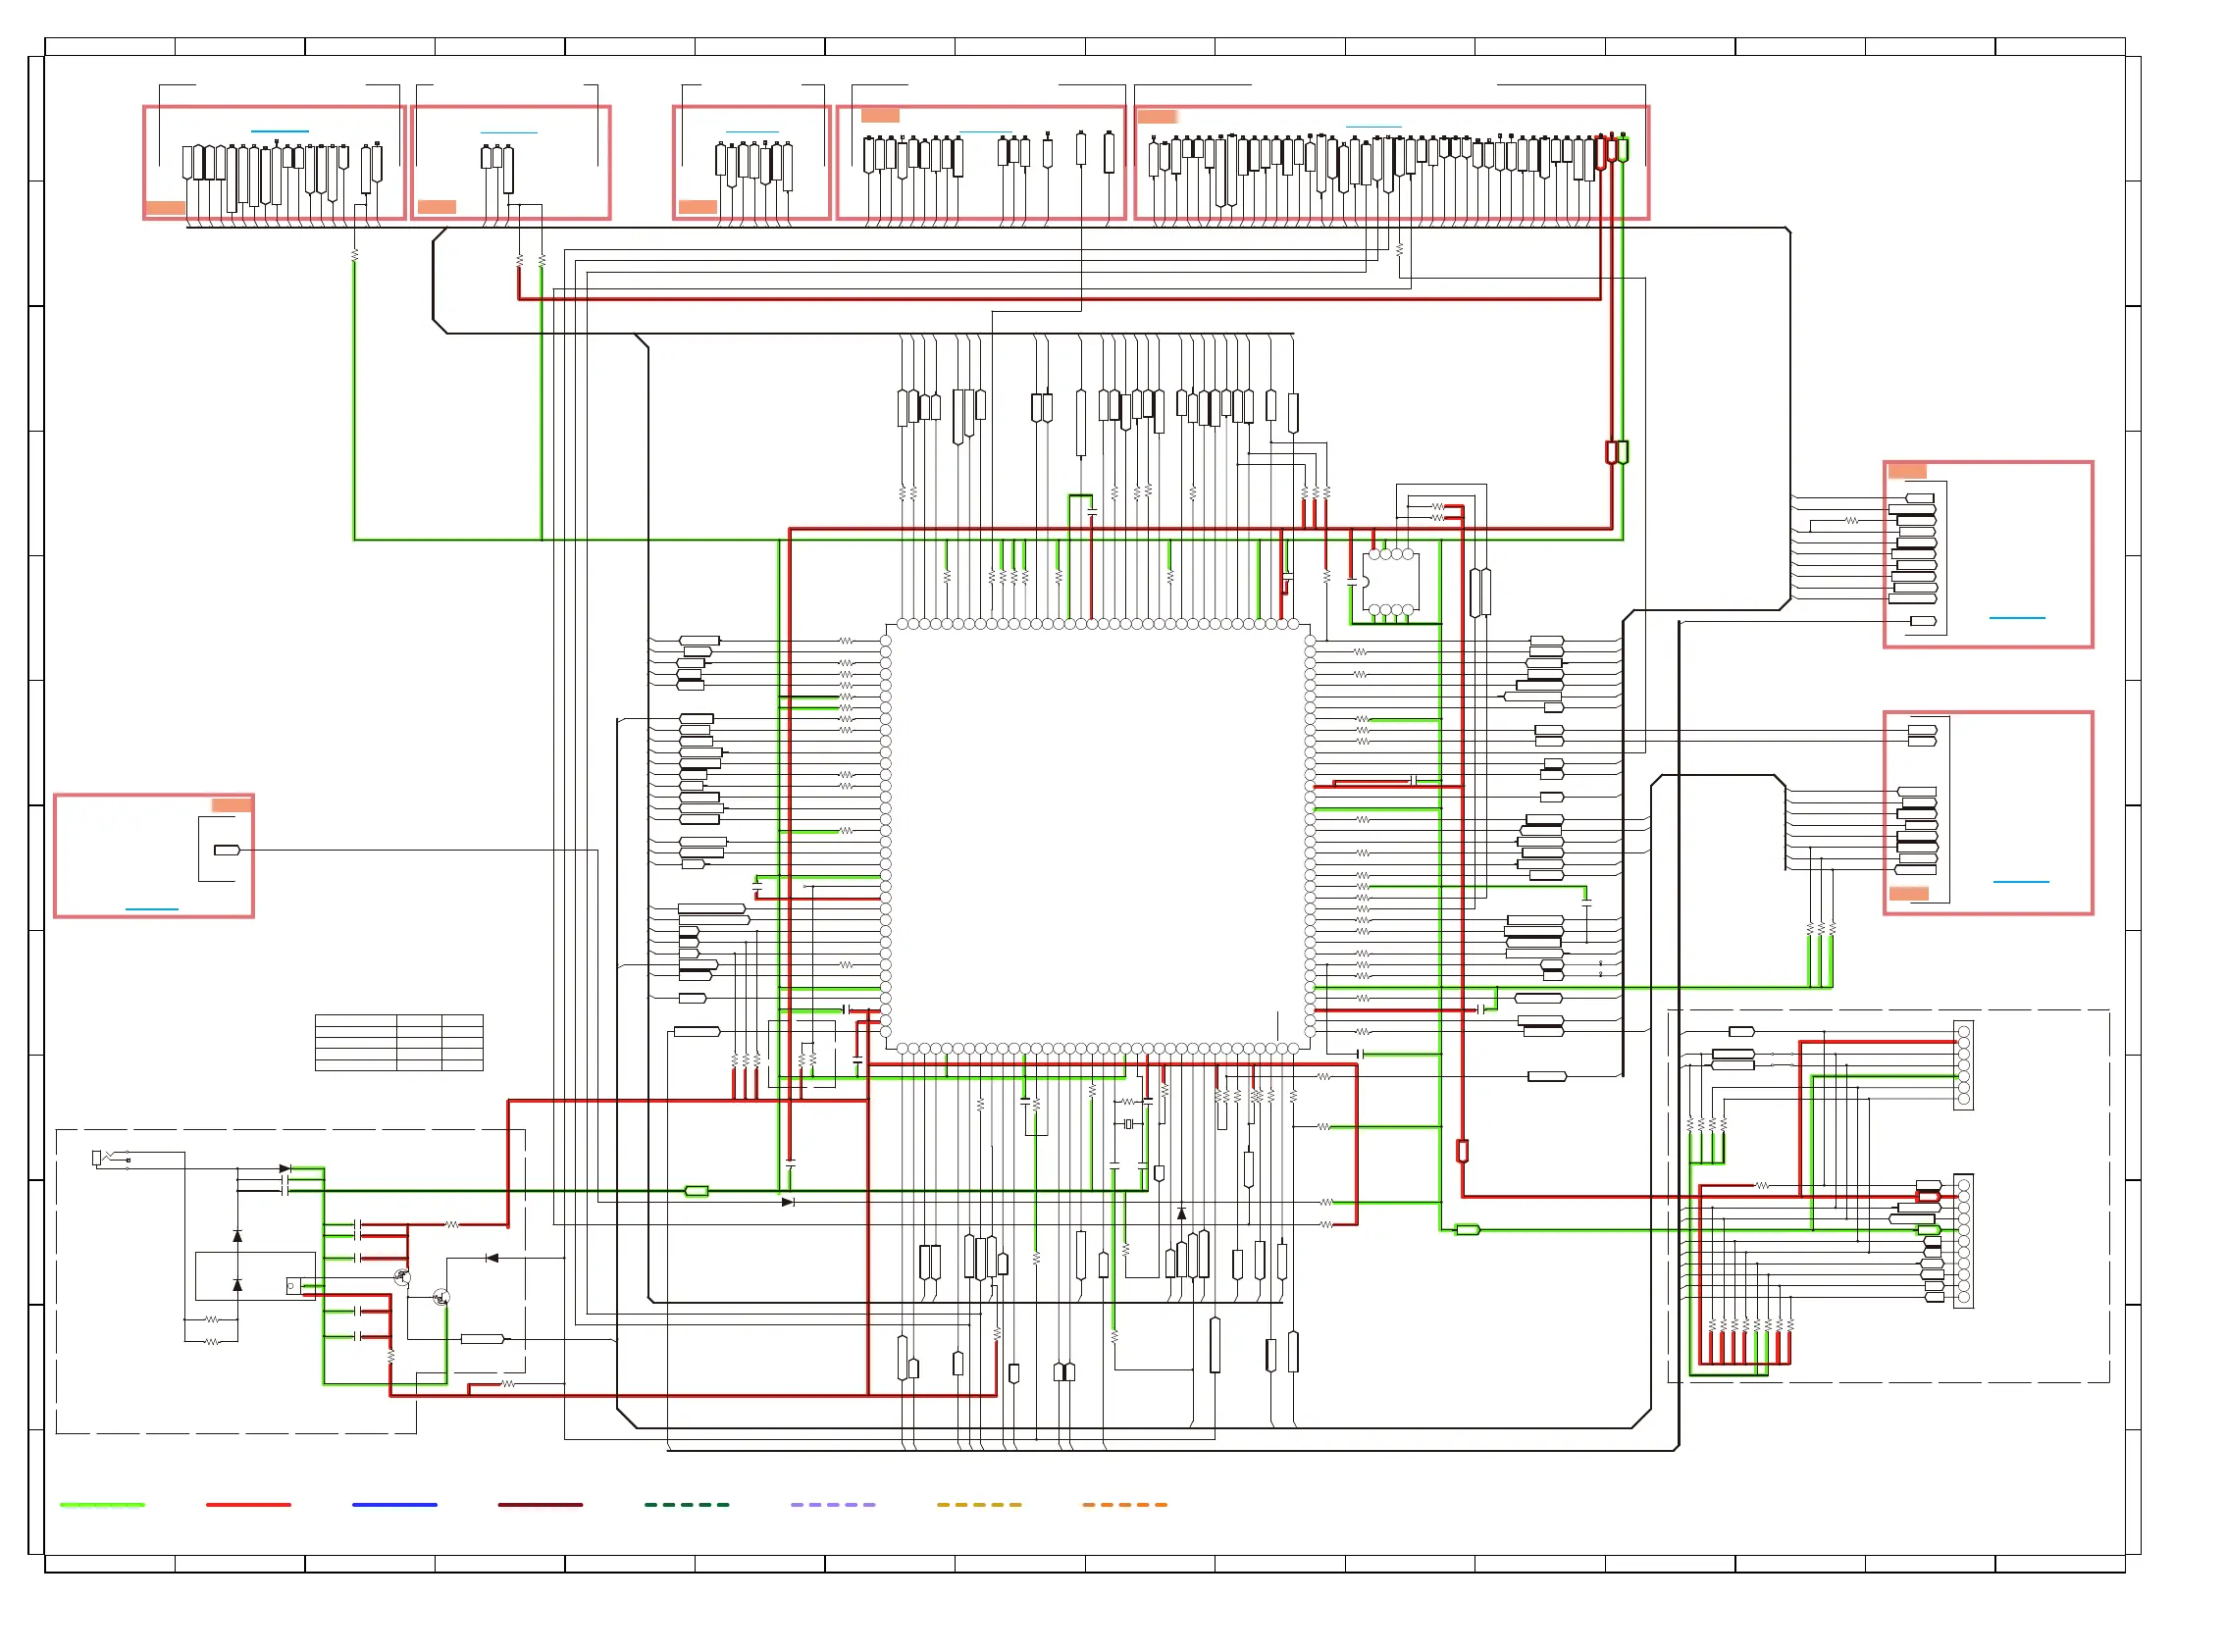Click the bright green solid legend line

[x=102, y=1504]
